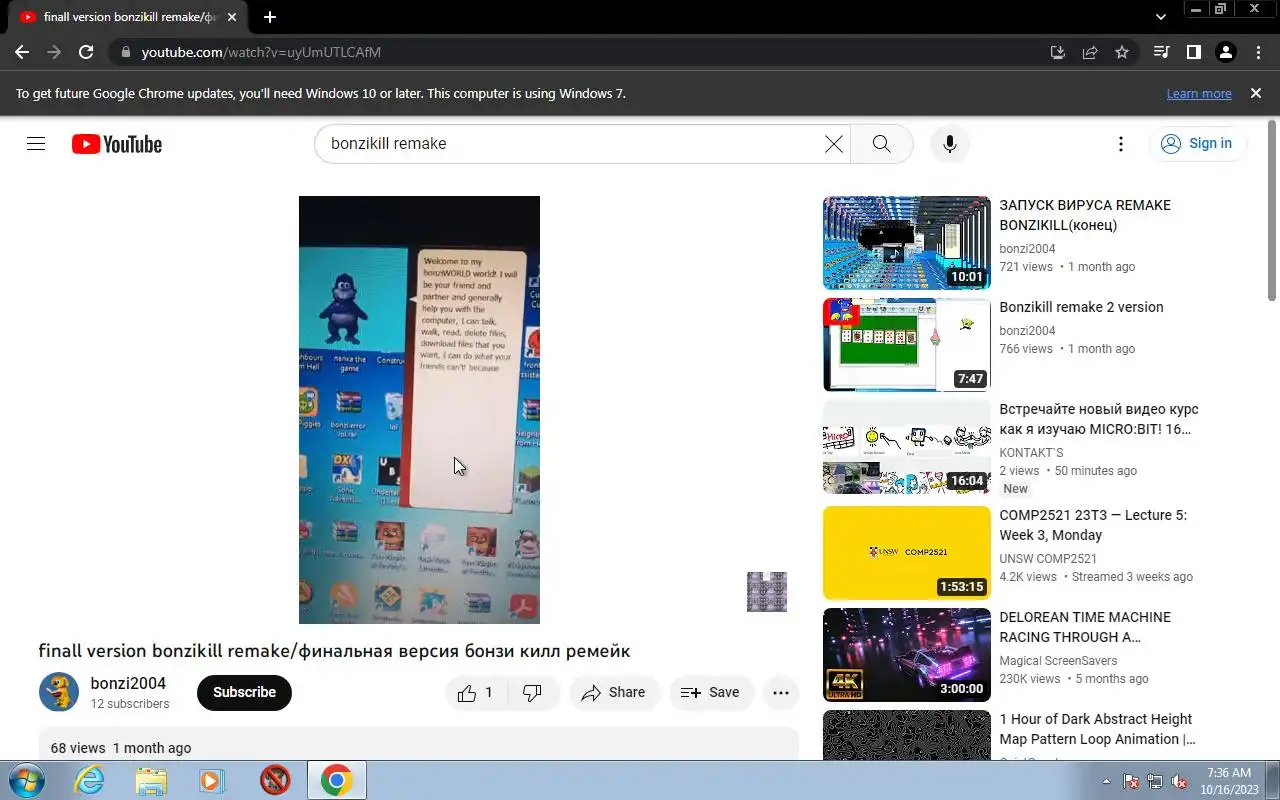This screenshot has width=1280, height=800.
Task: Click the video player area
Action: [419, 410]
